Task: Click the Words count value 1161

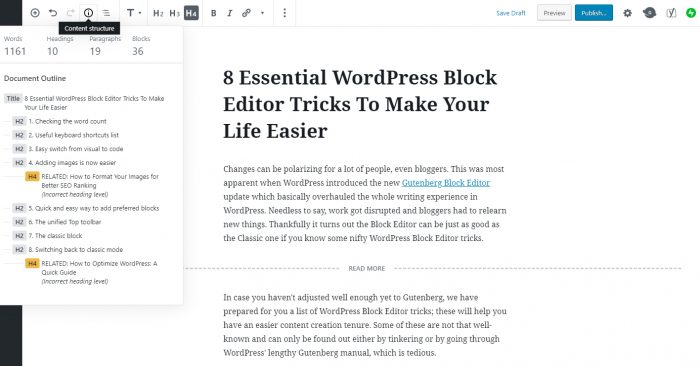Action: click(15, 52)
